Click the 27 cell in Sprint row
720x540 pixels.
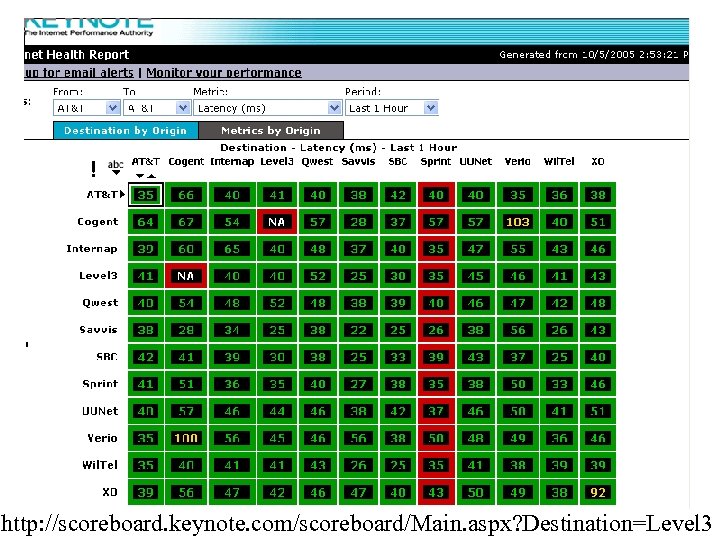pos(358,384)
